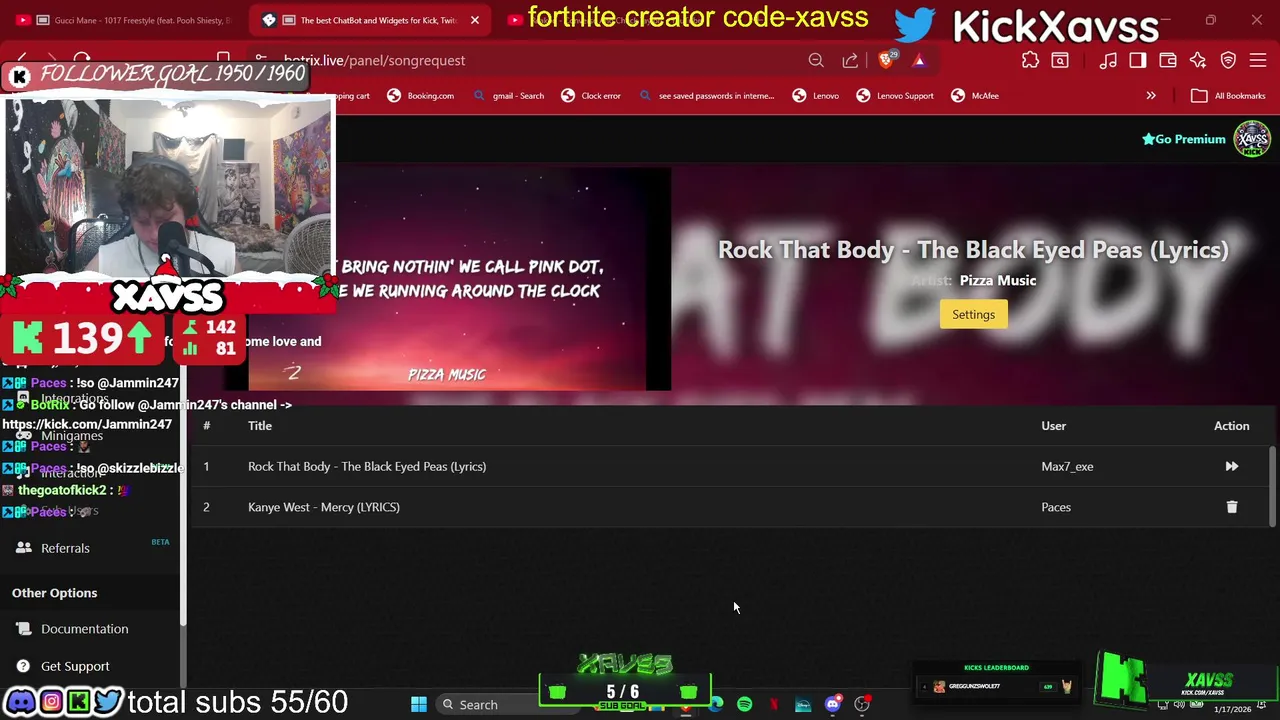This screenshot has width=1280, height=720.
Task: Open the Leo AI sparkle icon
Action: click(1198, 60)
